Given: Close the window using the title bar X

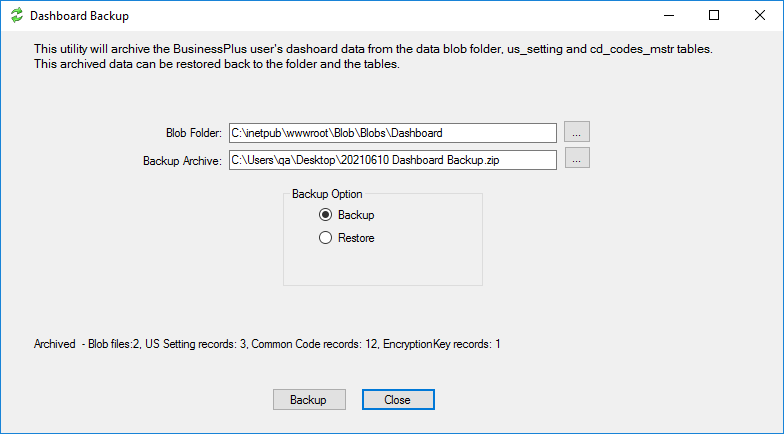Looking at the screenshot, I should click(x=760, y=16).
